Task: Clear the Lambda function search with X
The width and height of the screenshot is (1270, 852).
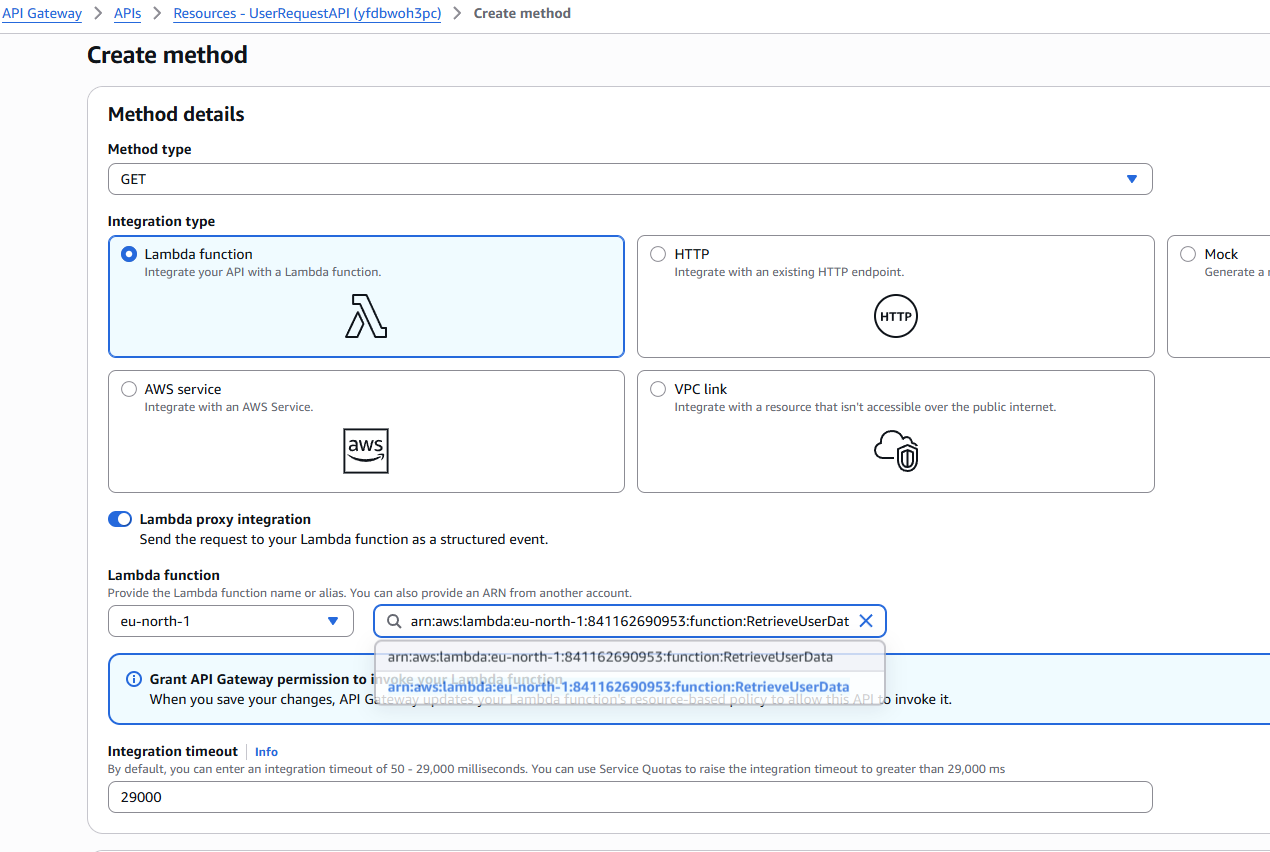Action: [866, 621]
